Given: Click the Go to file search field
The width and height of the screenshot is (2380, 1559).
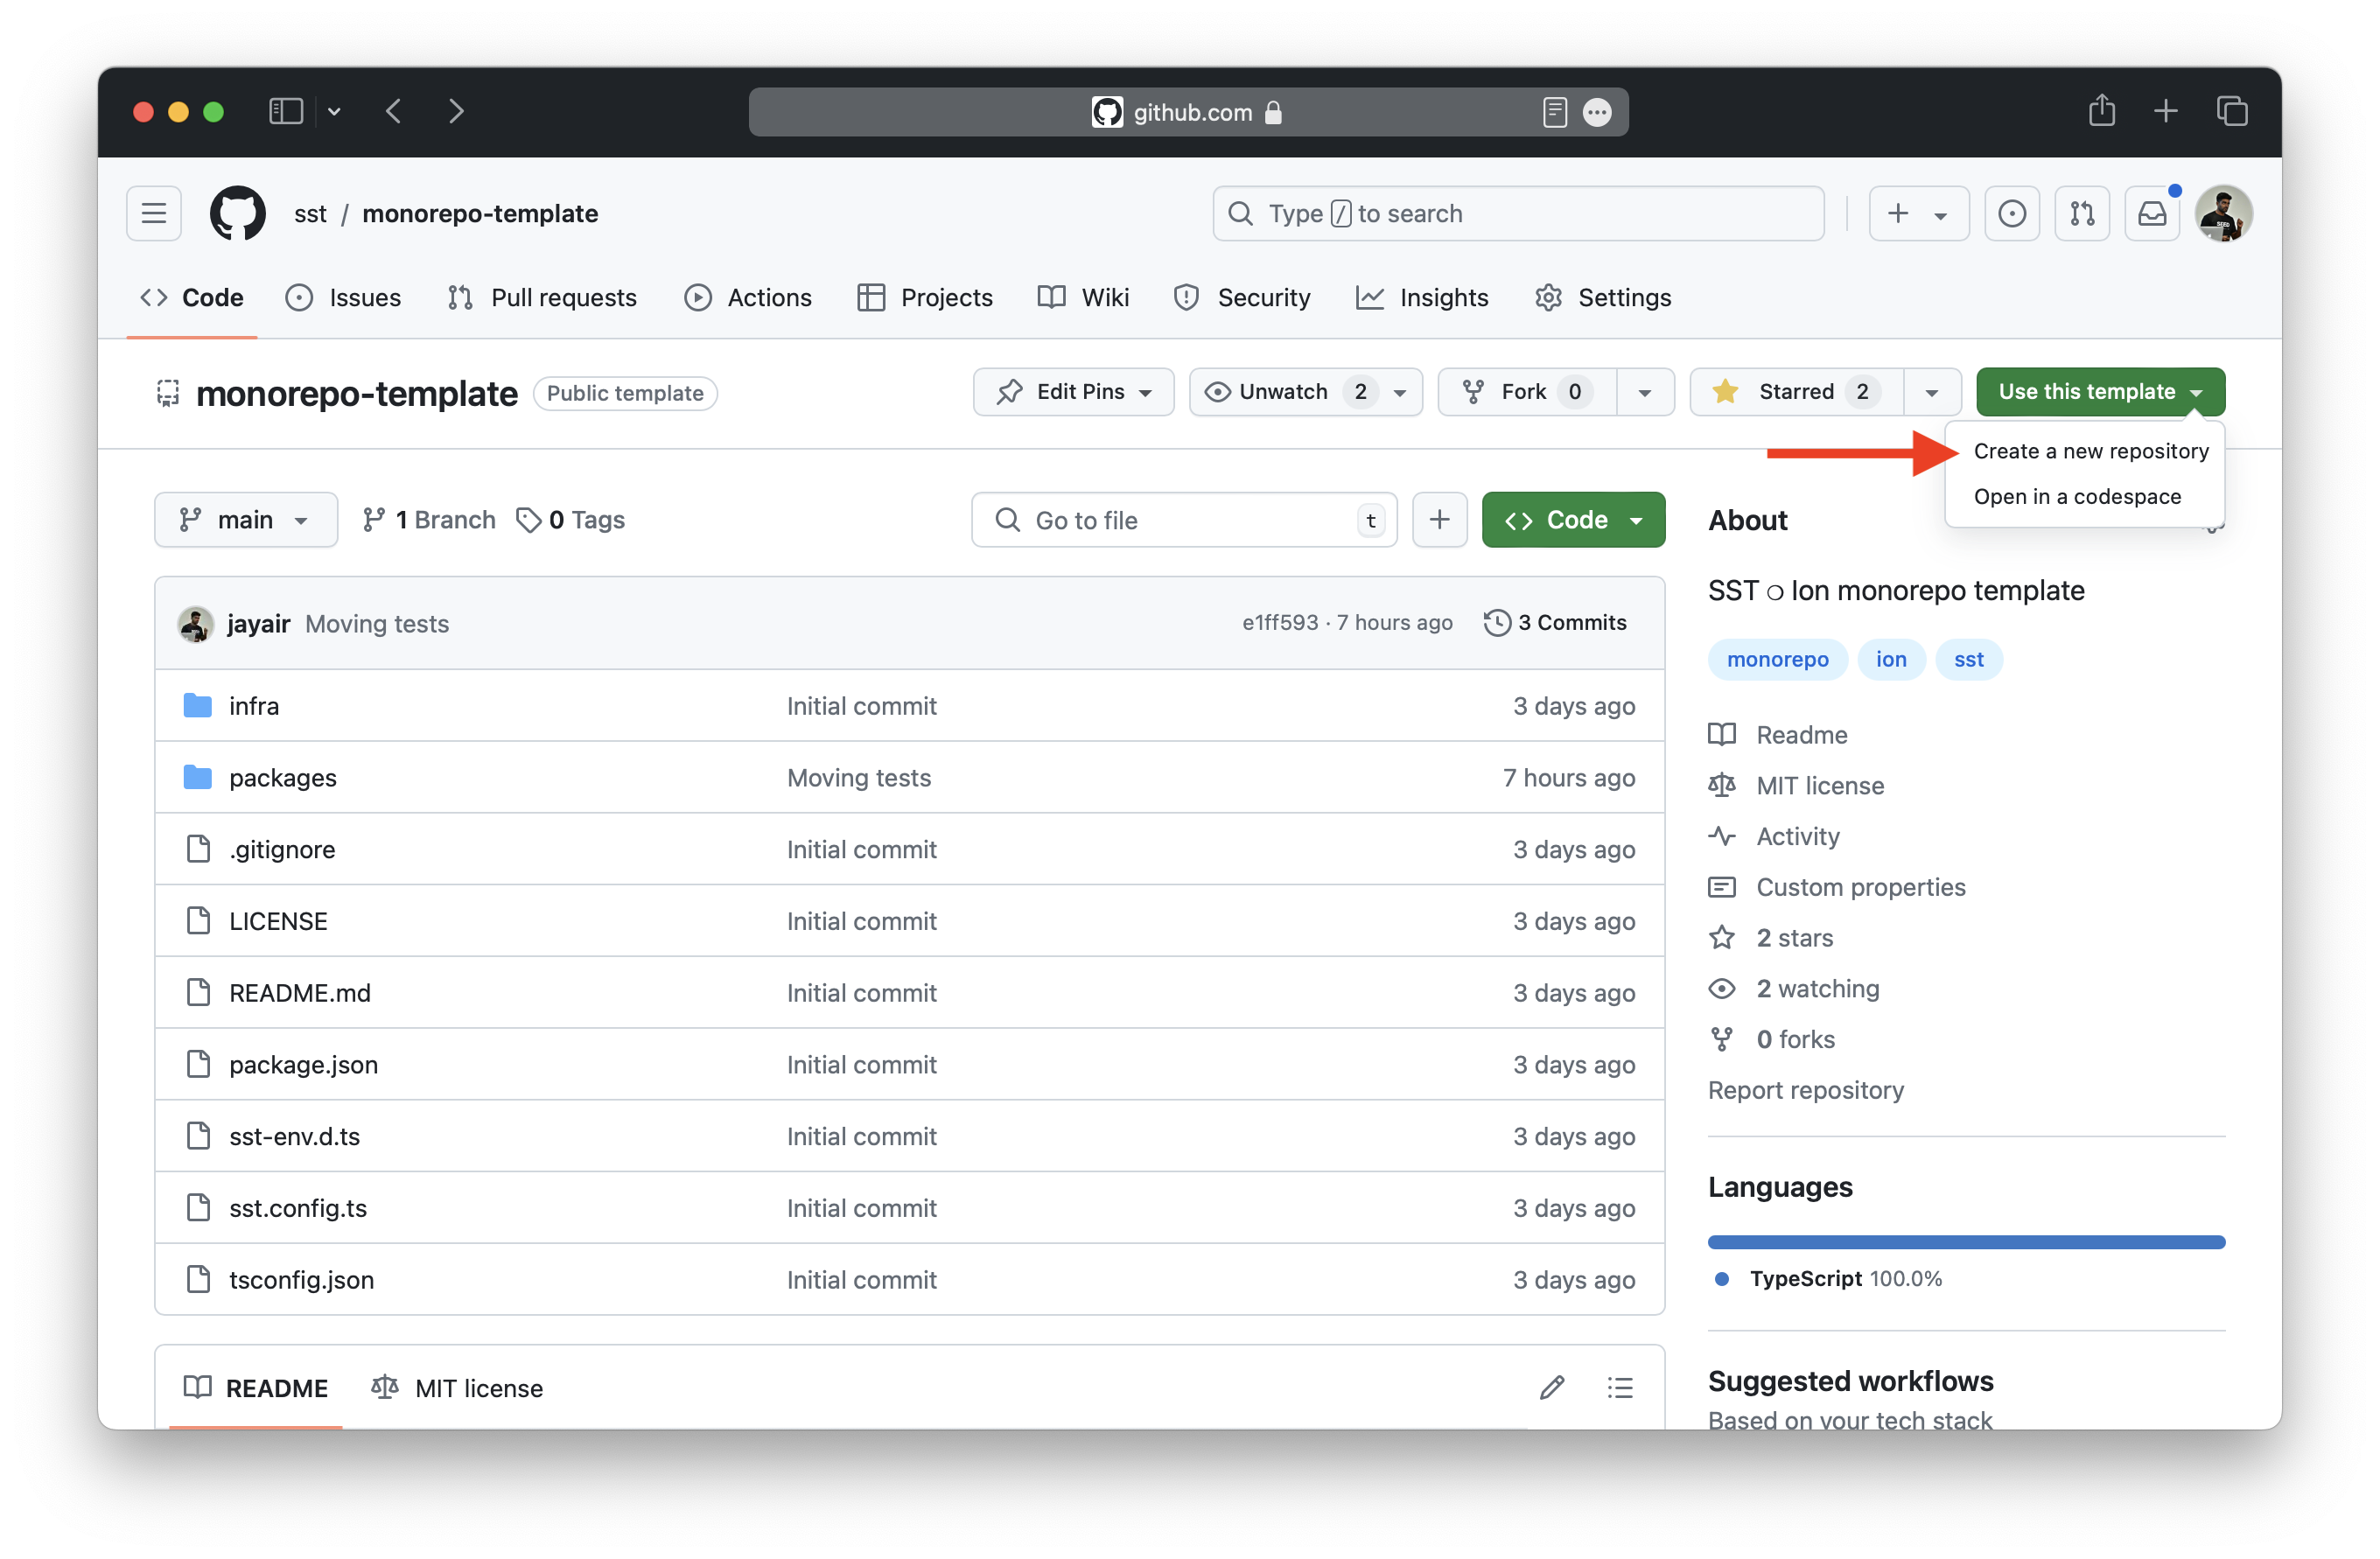Looking at the screenshot, I should [x=1184, y=520].
